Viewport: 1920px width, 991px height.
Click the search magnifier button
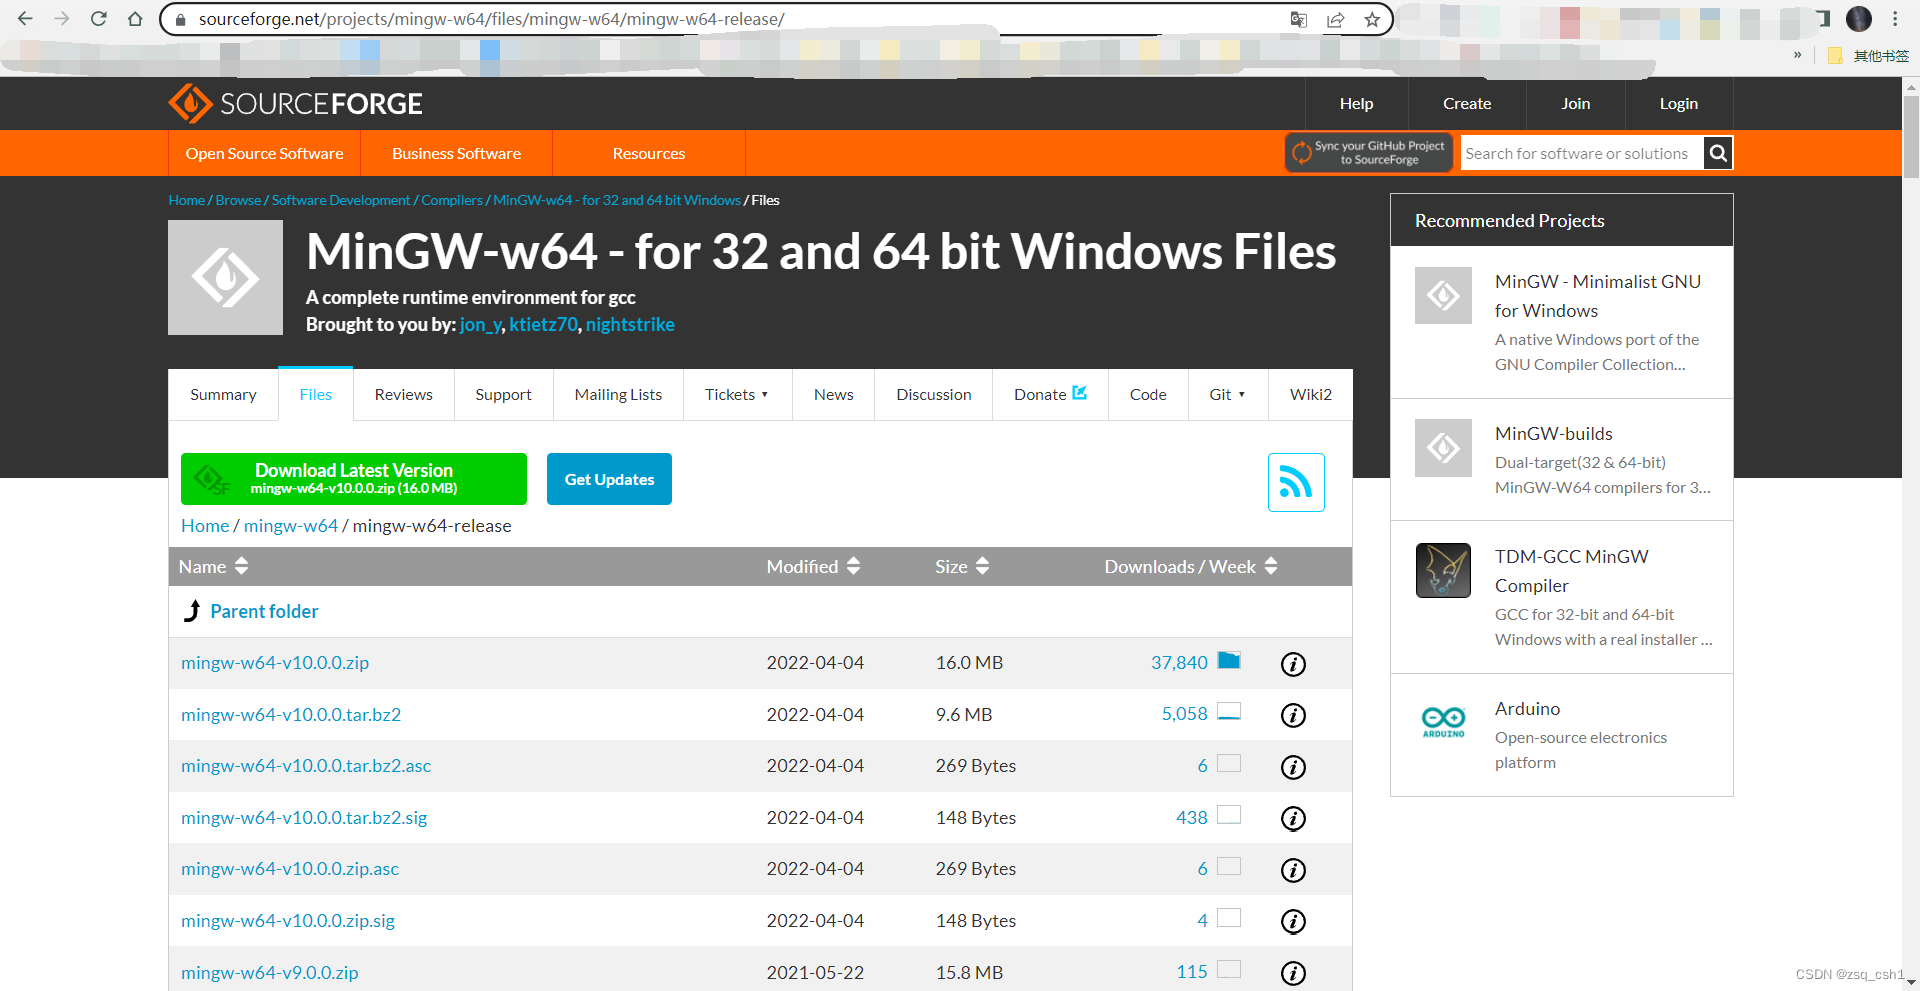1717,153
